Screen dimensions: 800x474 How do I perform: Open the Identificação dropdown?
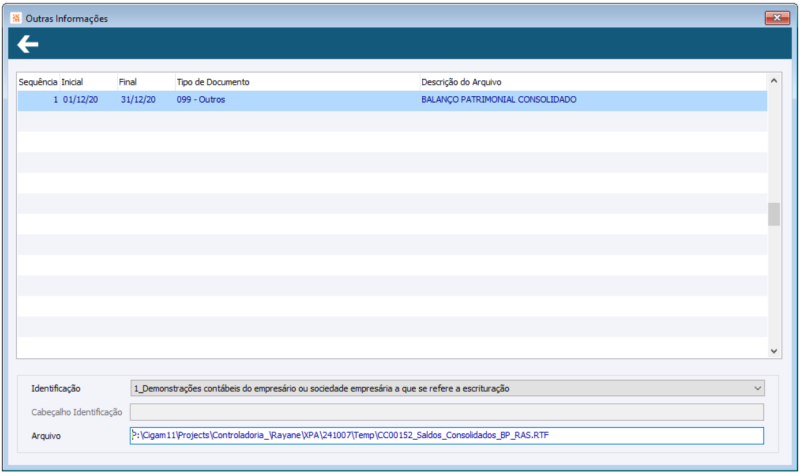pos(447,388)
